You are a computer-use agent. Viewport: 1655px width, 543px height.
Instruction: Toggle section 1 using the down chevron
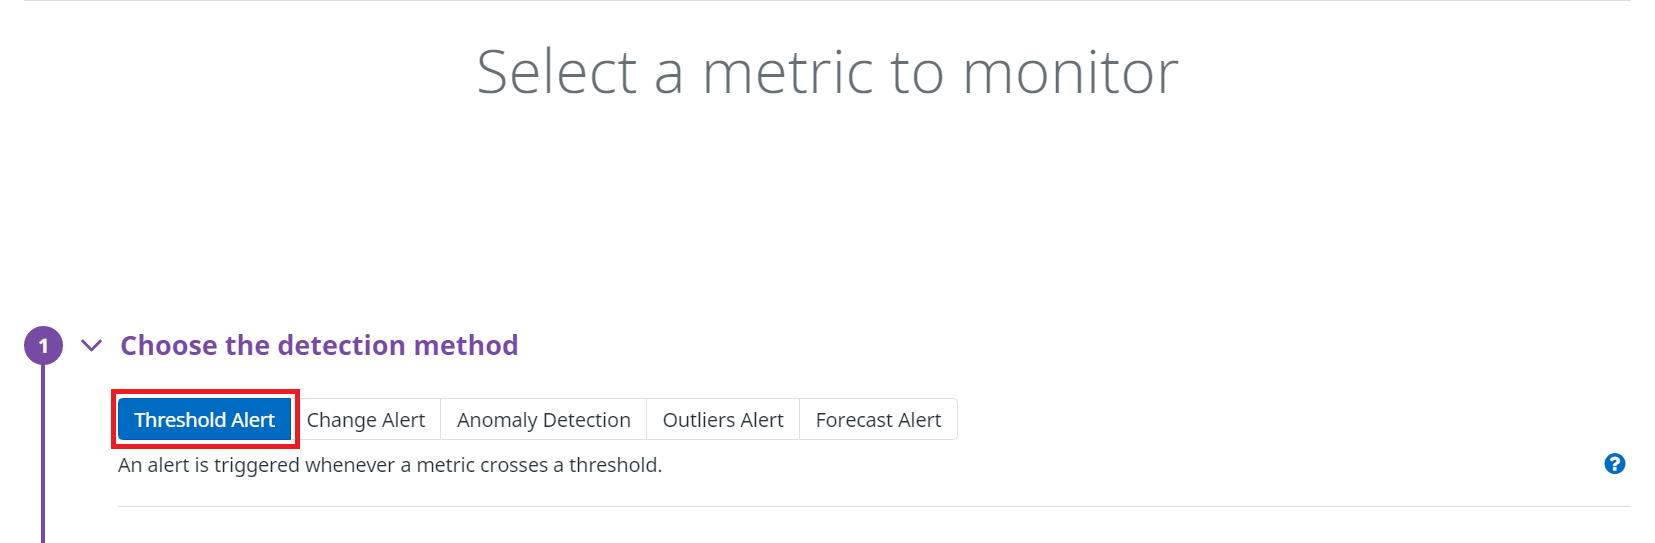[x=91, y=346]
